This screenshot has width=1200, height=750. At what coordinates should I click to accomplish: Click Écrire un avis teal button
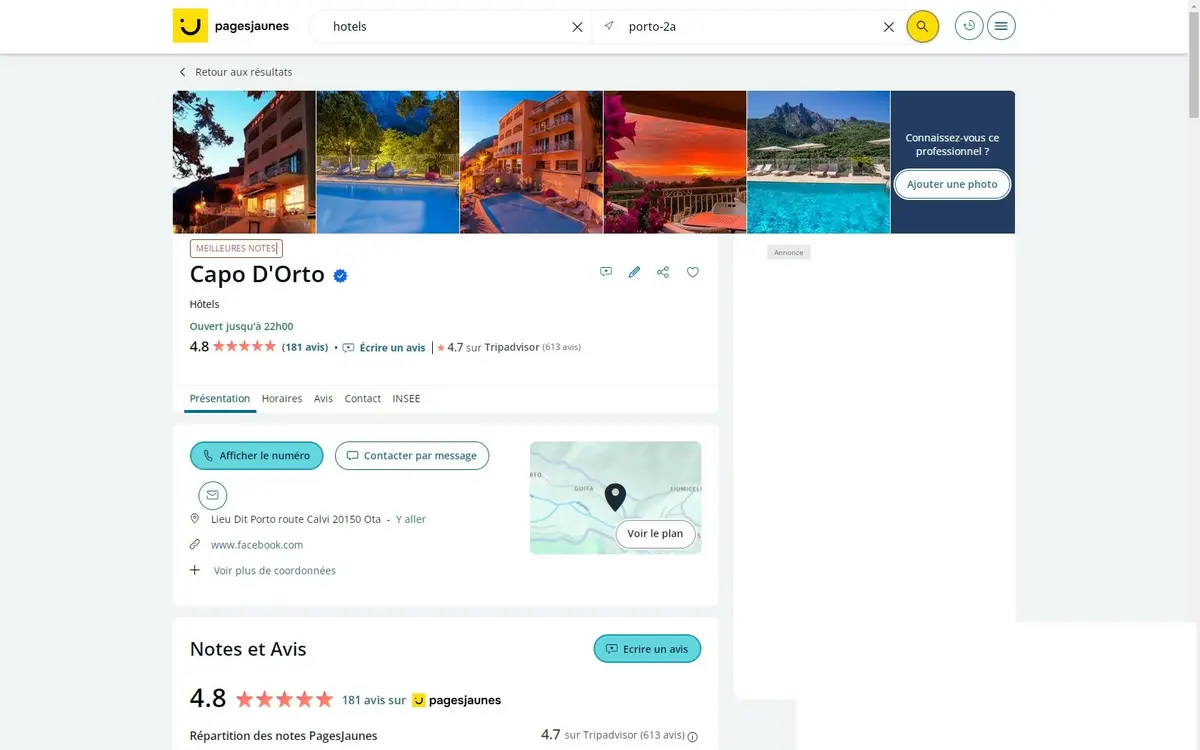click(x=647, y=649)
